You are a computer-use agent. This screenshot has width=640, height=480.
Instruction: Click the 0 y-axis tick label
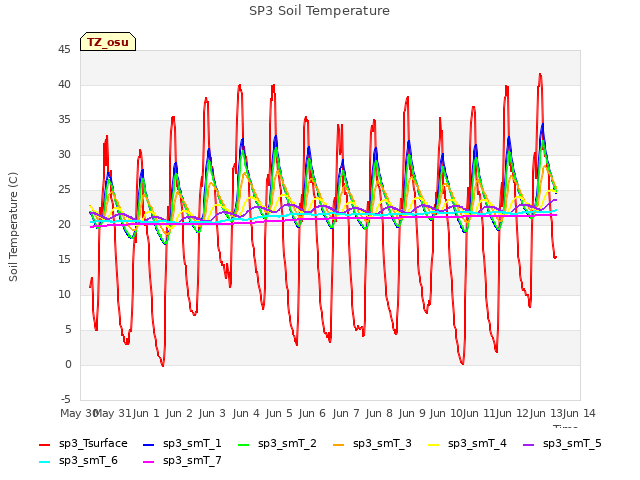click(68, 365)
